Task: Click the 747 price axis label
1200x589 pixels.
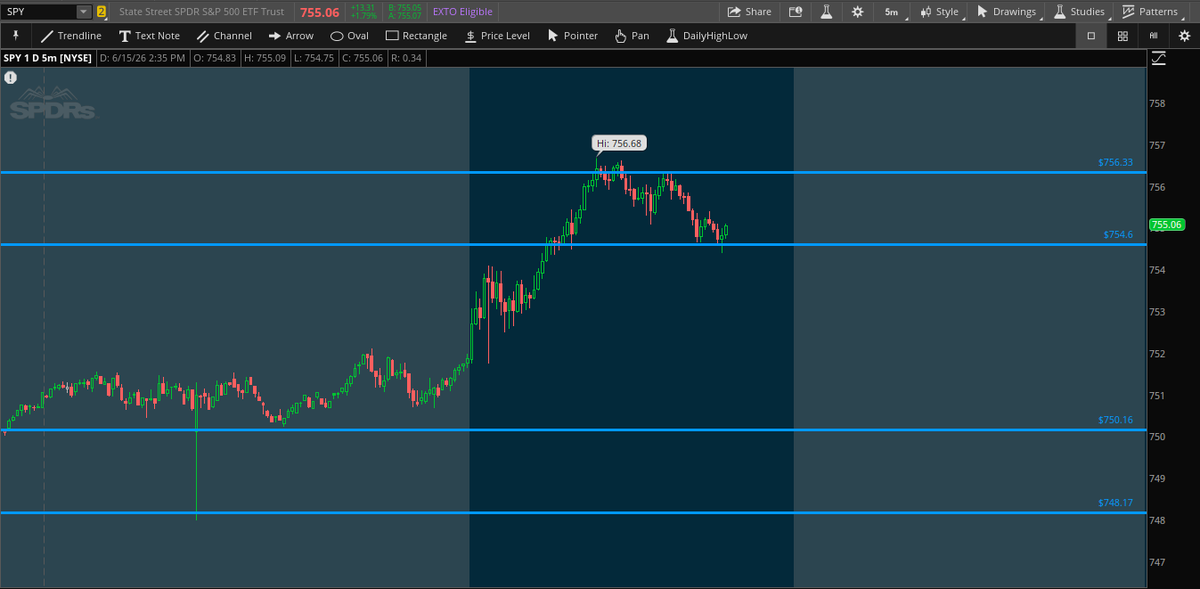Action: pyautogui.click(x=1157, y=562)
